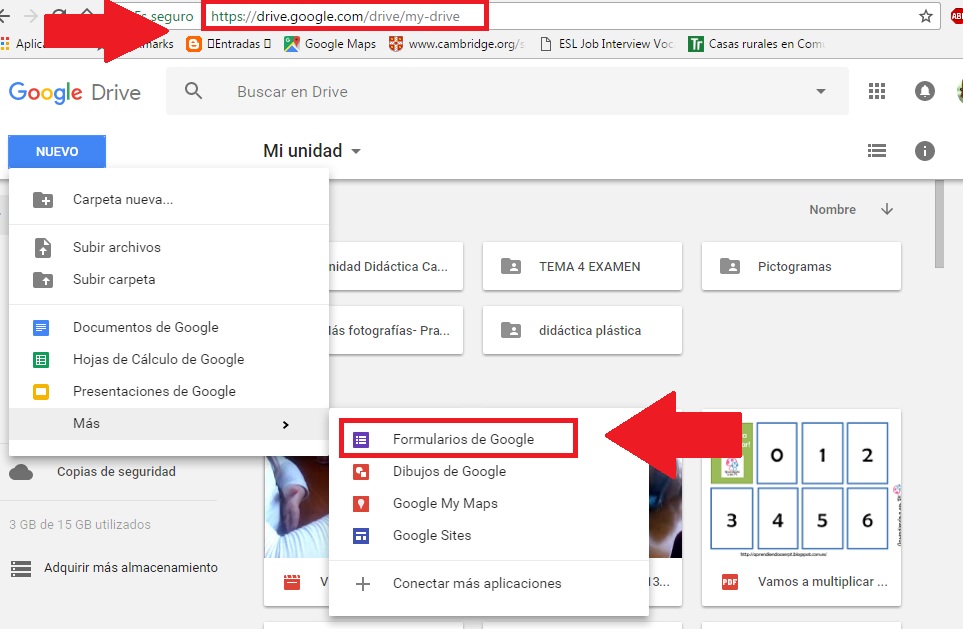Click the storage icon beside Adquirir más almacenamiento
The image size is (963, 629).
(x=21, y=568)
